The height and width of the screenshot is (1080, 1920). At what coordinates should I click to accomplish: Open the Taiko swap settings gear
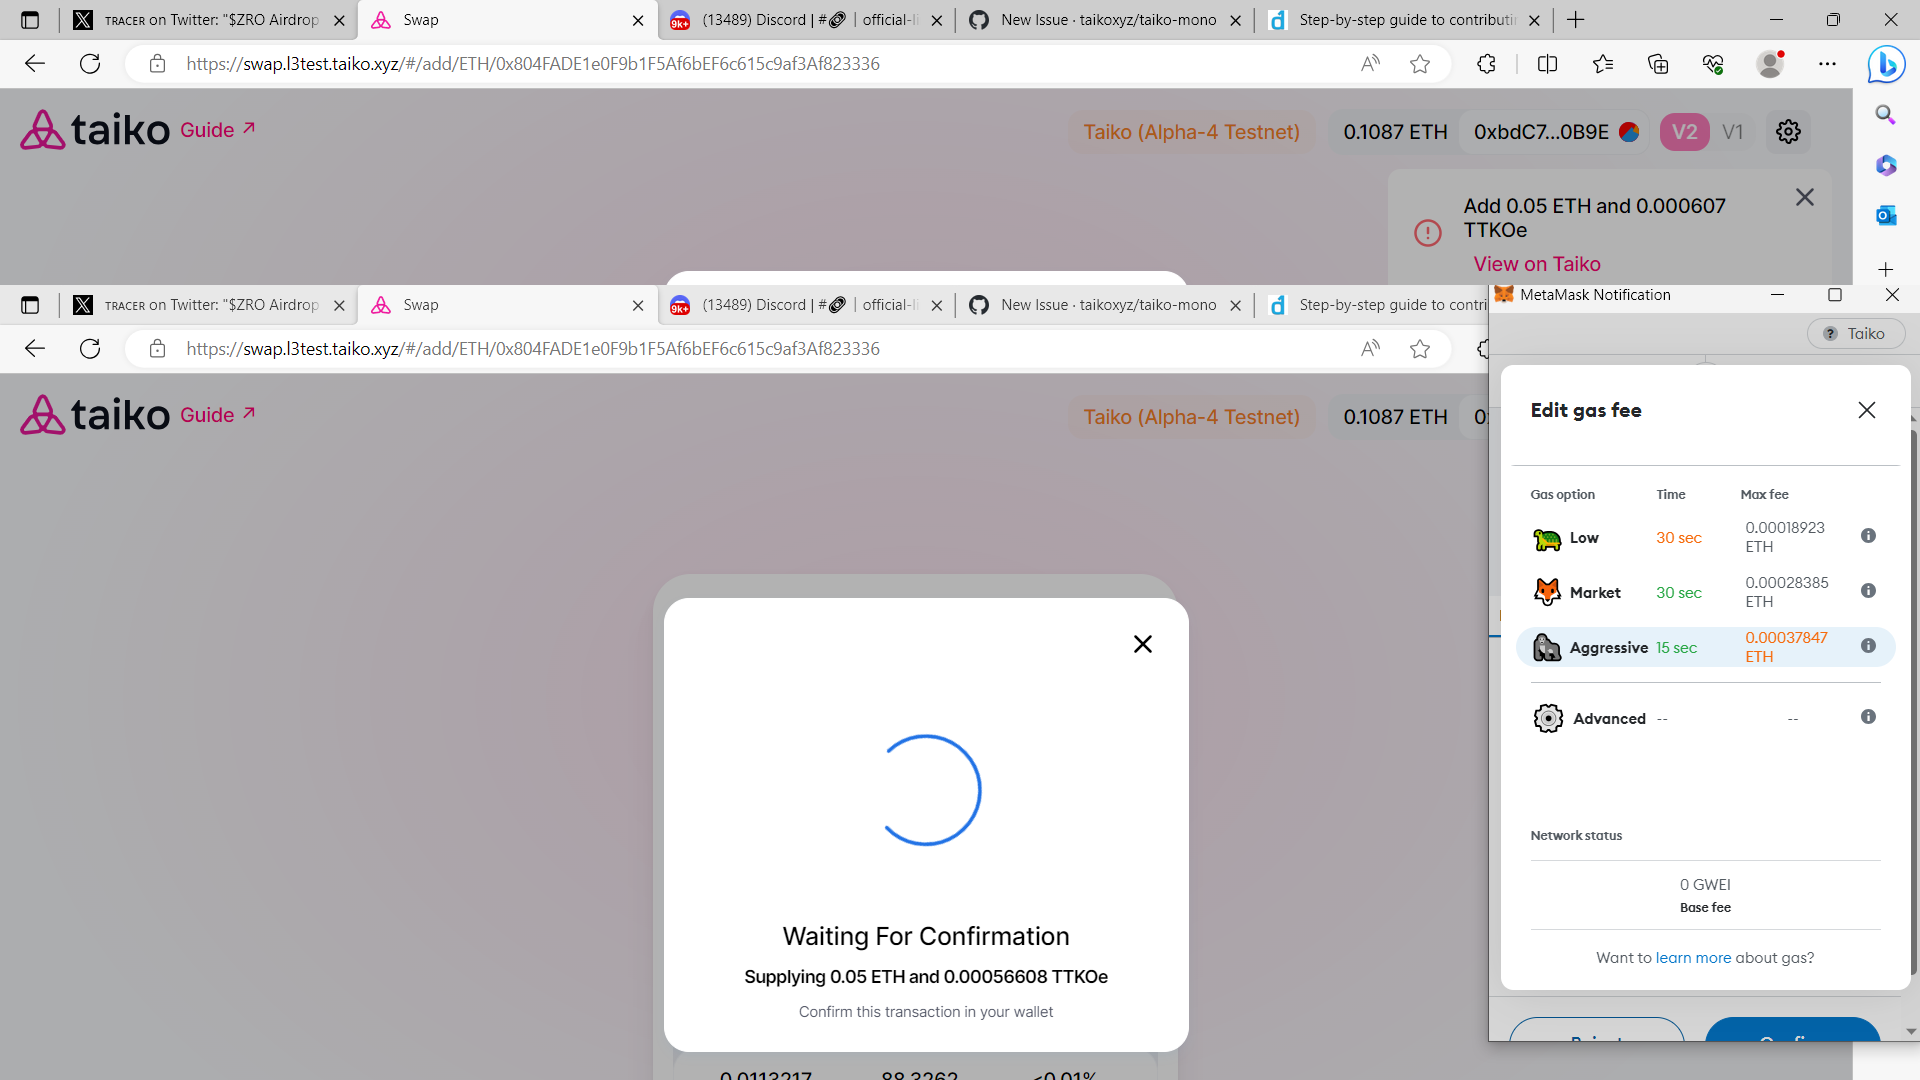1788,131
